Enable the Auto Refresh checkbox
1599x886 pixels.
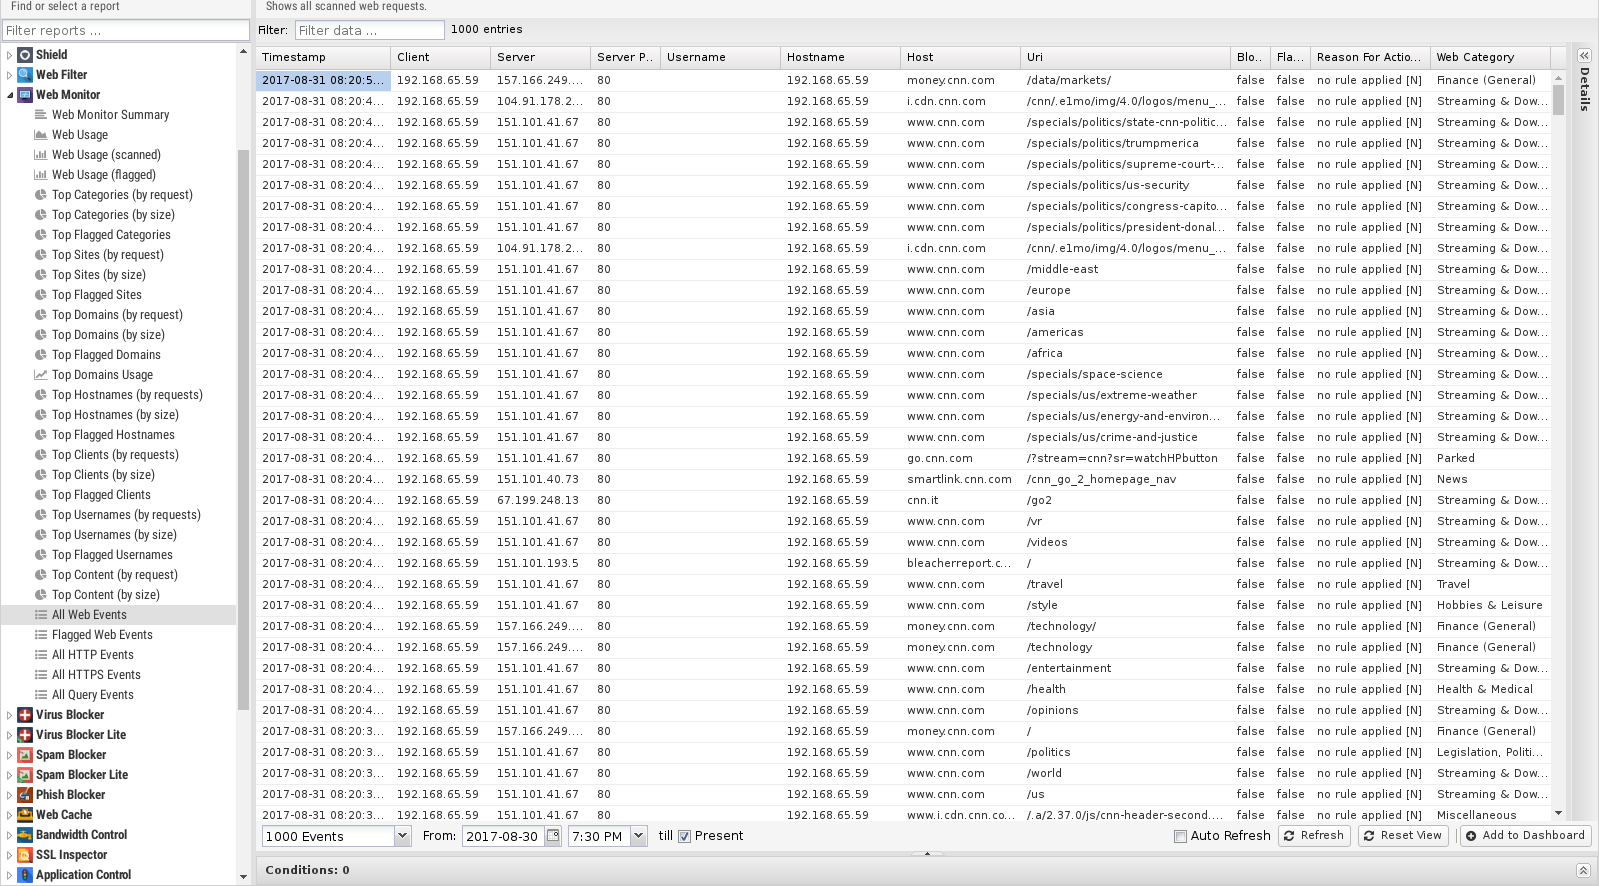[1180, 836]
